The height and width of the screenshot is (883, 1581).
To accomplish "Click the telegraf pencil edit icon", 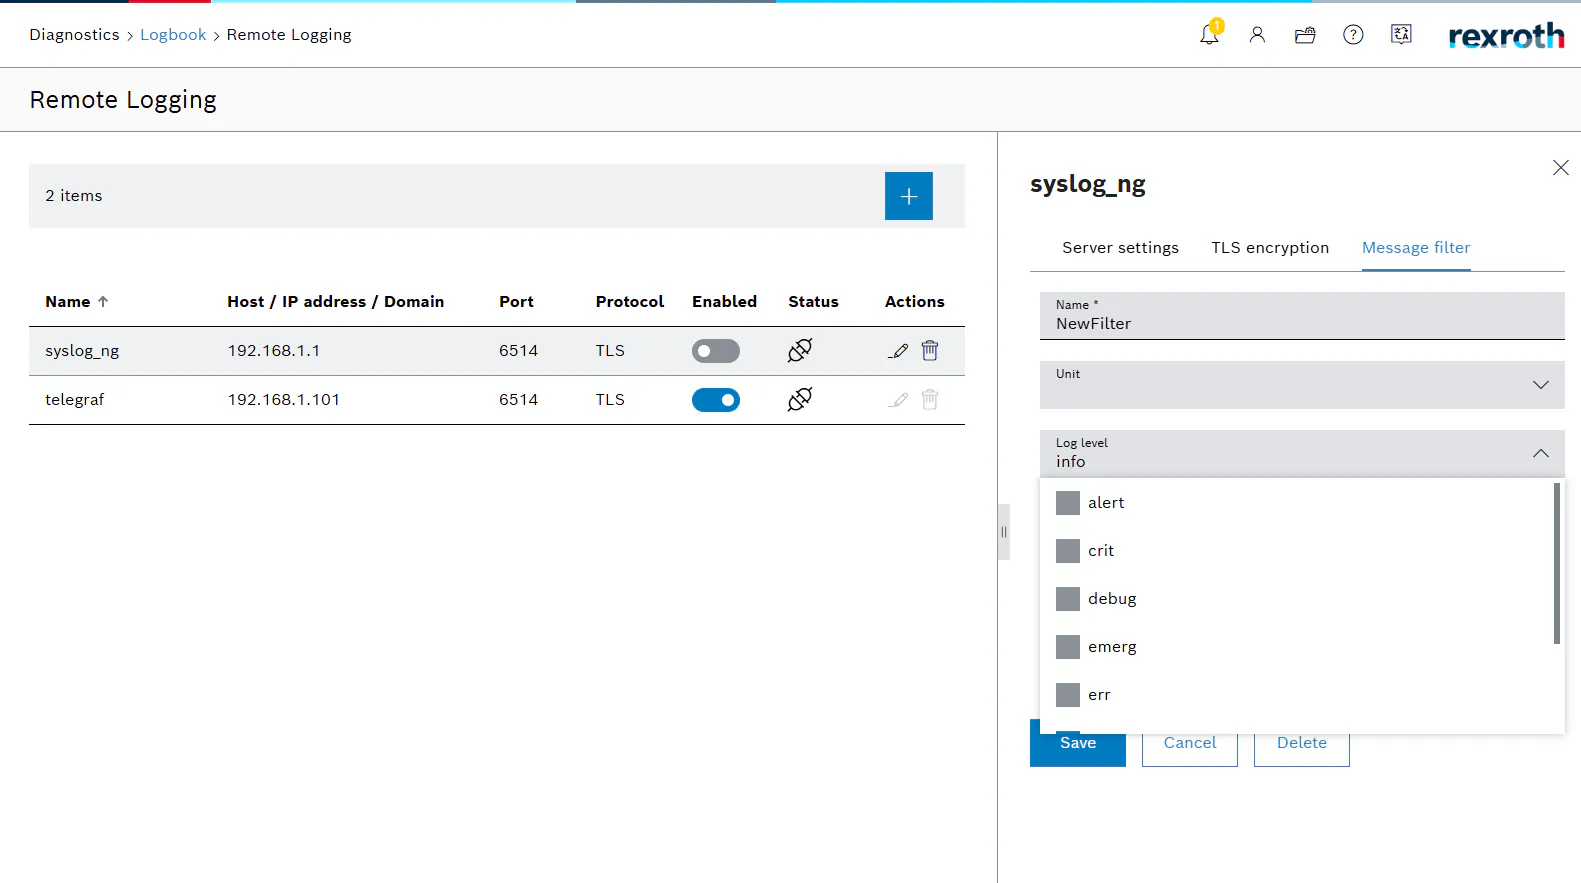I will [899, 400].
